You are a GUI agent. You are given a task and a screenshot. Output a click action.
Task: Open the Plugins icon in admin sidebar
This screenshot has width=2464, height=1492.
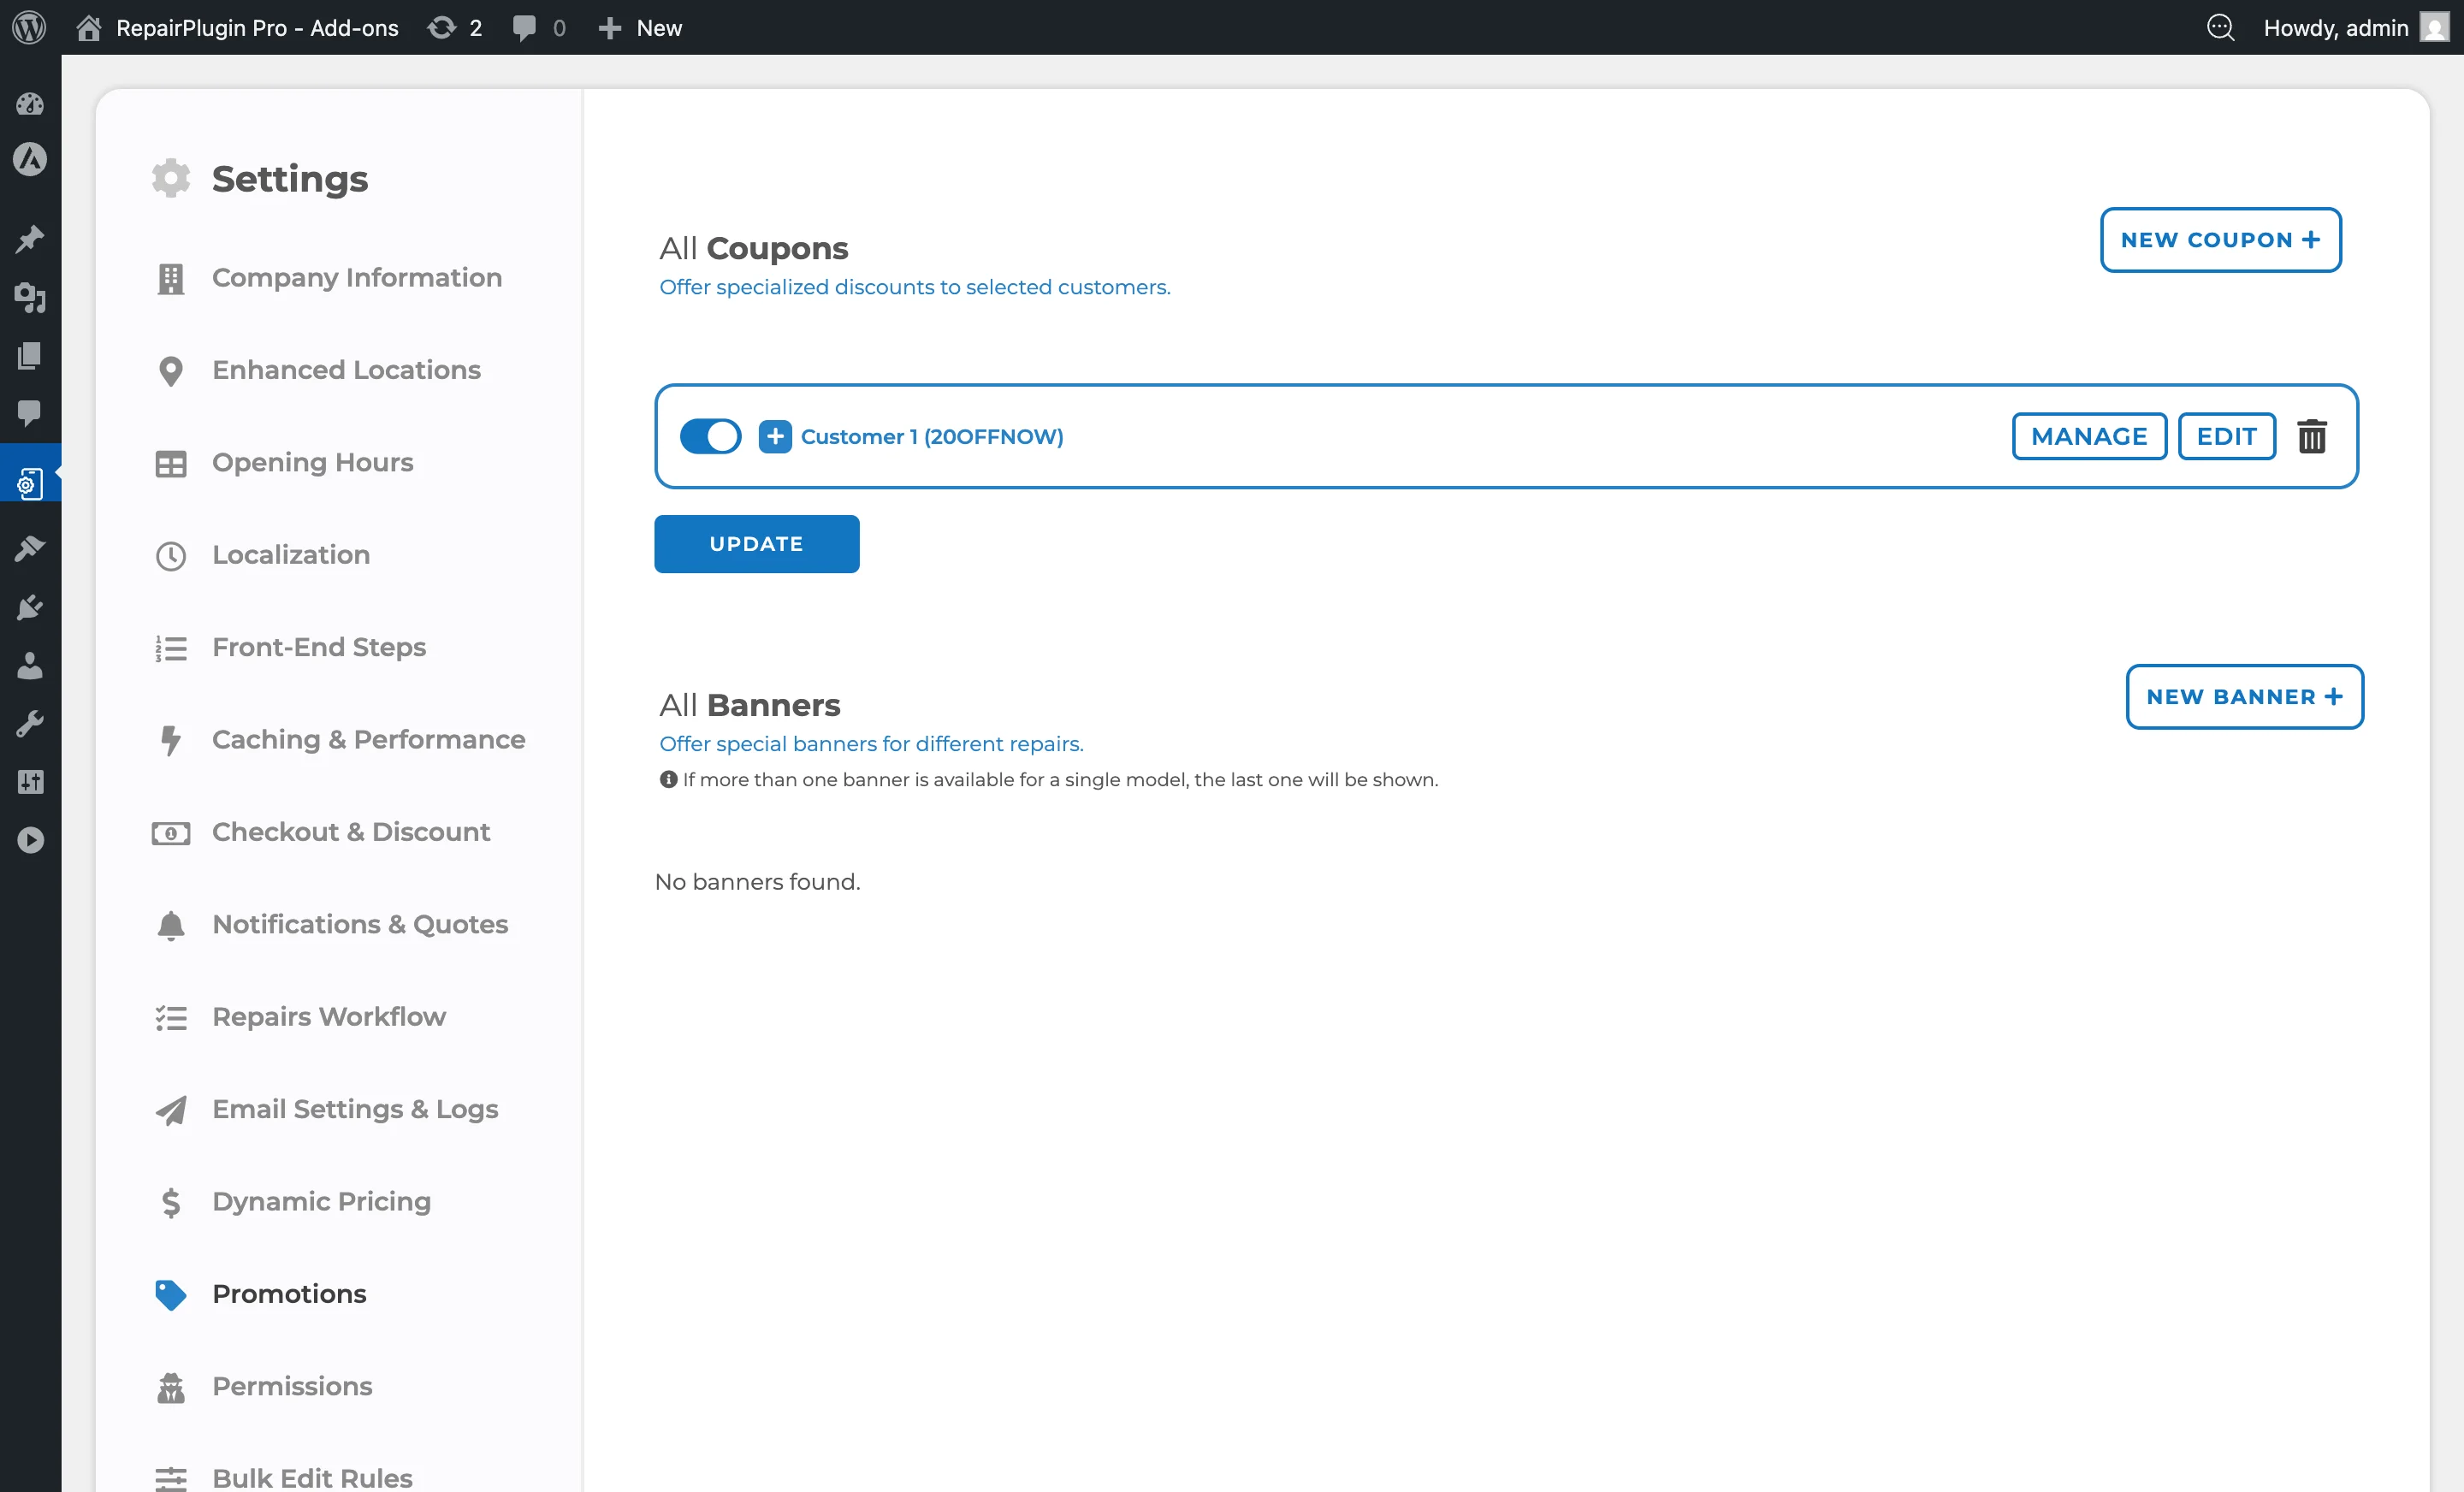click(30, 607)
